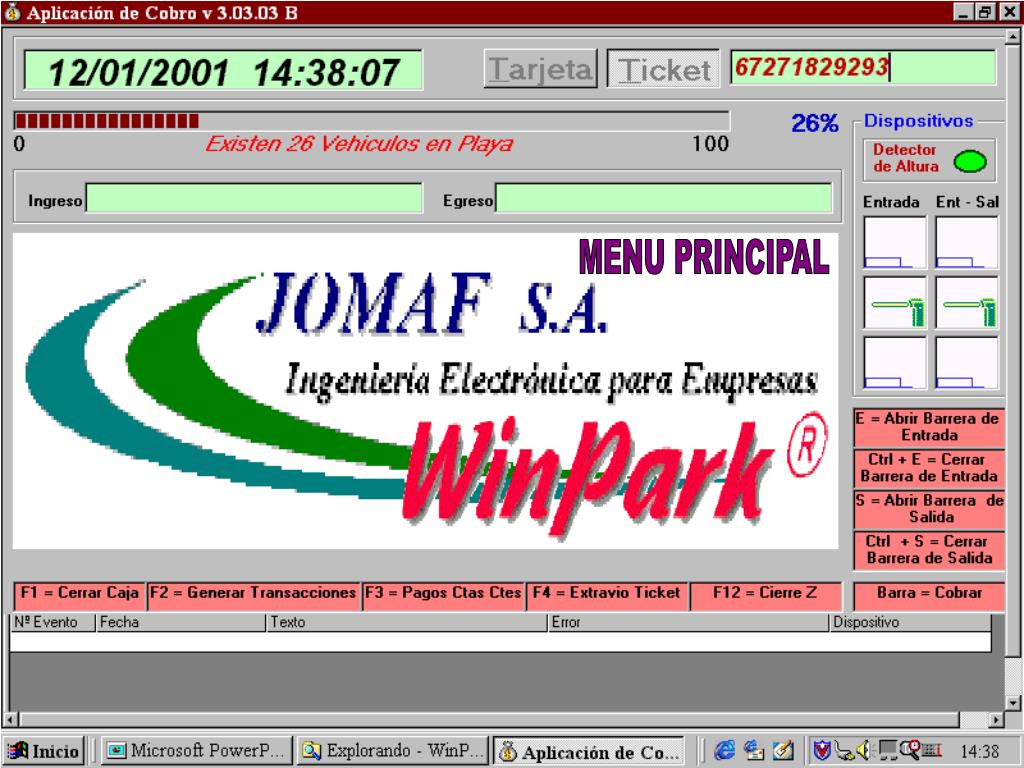The height and width of the screenshot is (768, 1024).
Task: Click 'Existen 26 Vehiculos en Playa' text
Action: pyautogui.click(x=359, y=144)
